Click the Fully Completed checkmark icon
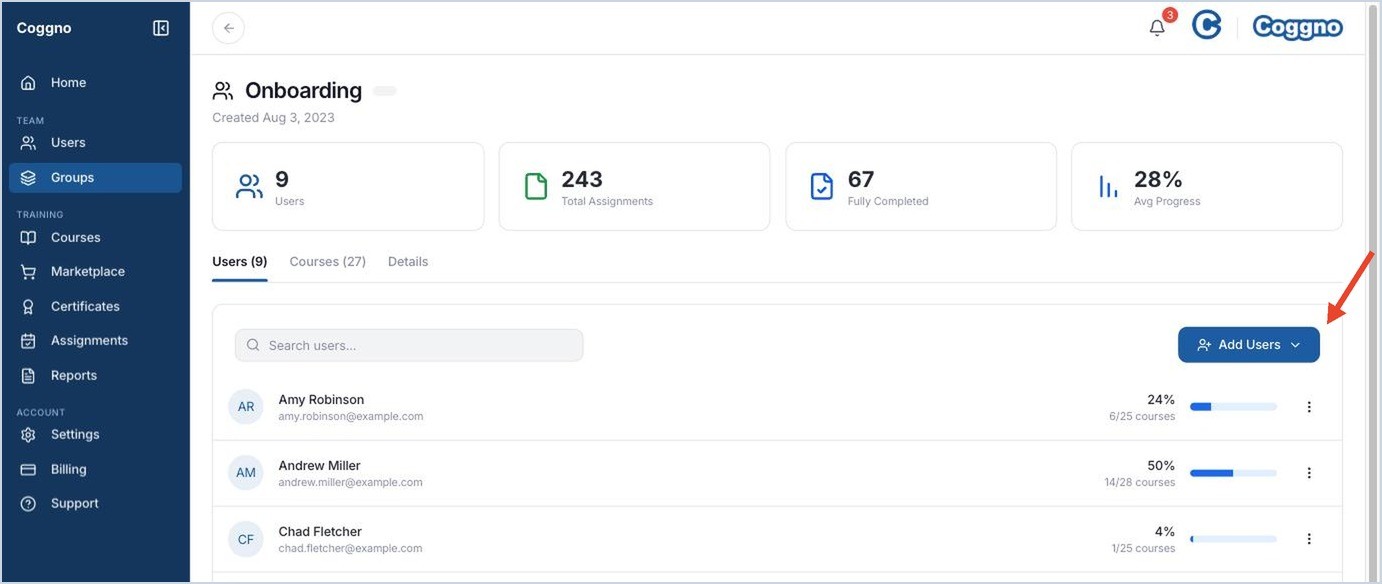The width and height of the screenshot is (1382, 584). pos(822,186)
